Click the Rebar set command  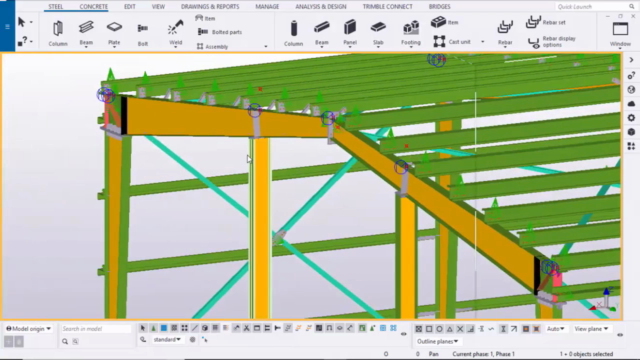click(x=546, y=22)
